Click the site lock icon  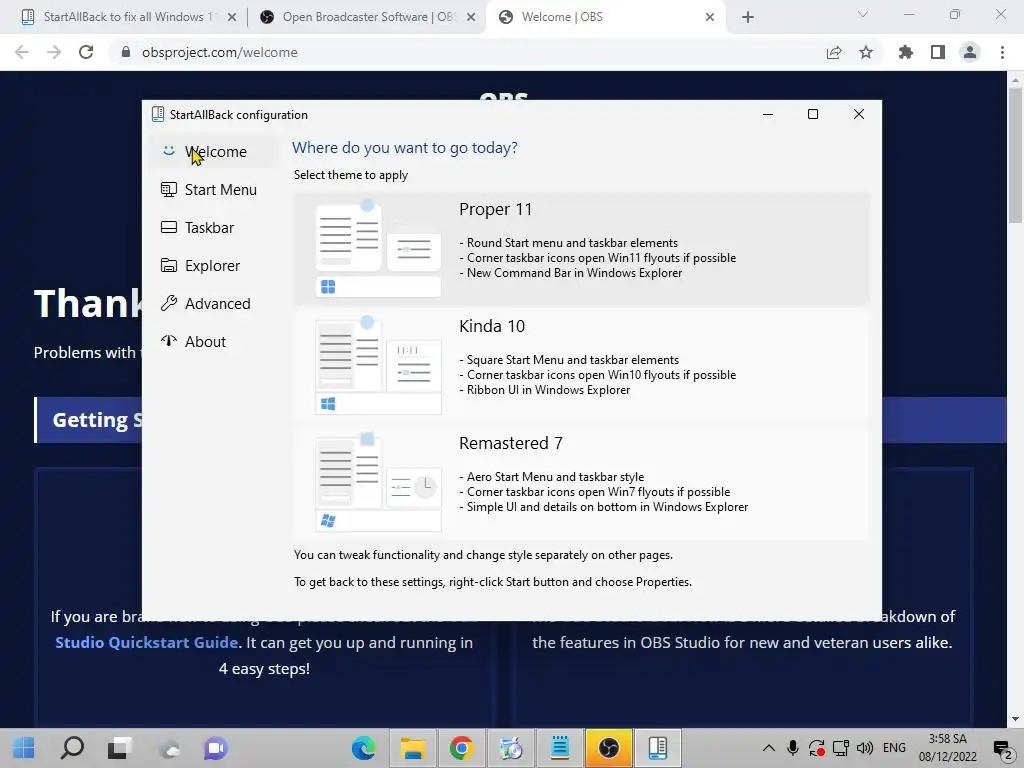pos(125,52)
